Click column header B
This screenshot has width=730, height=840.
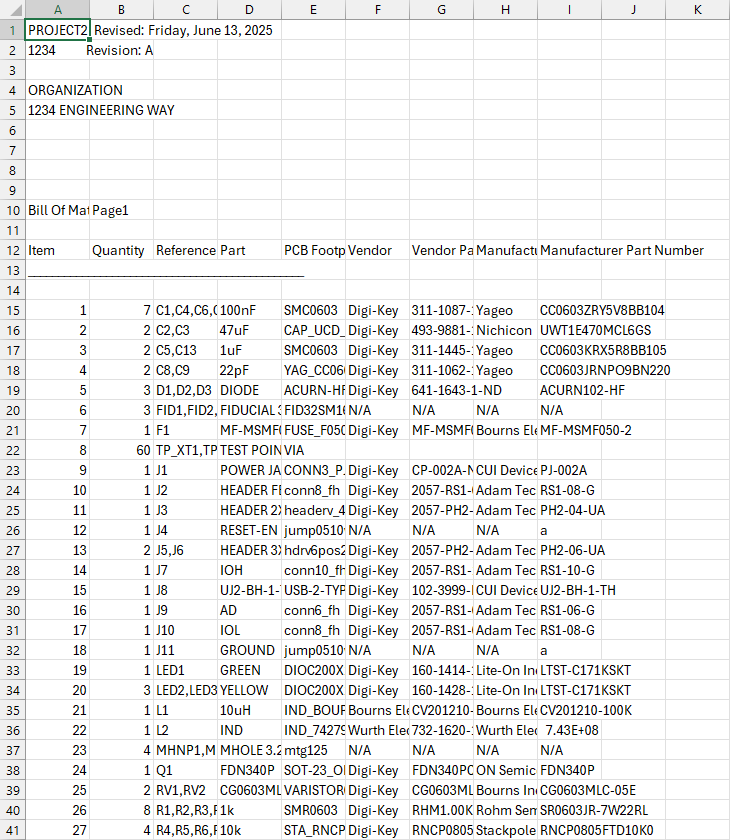click(121, 9)
